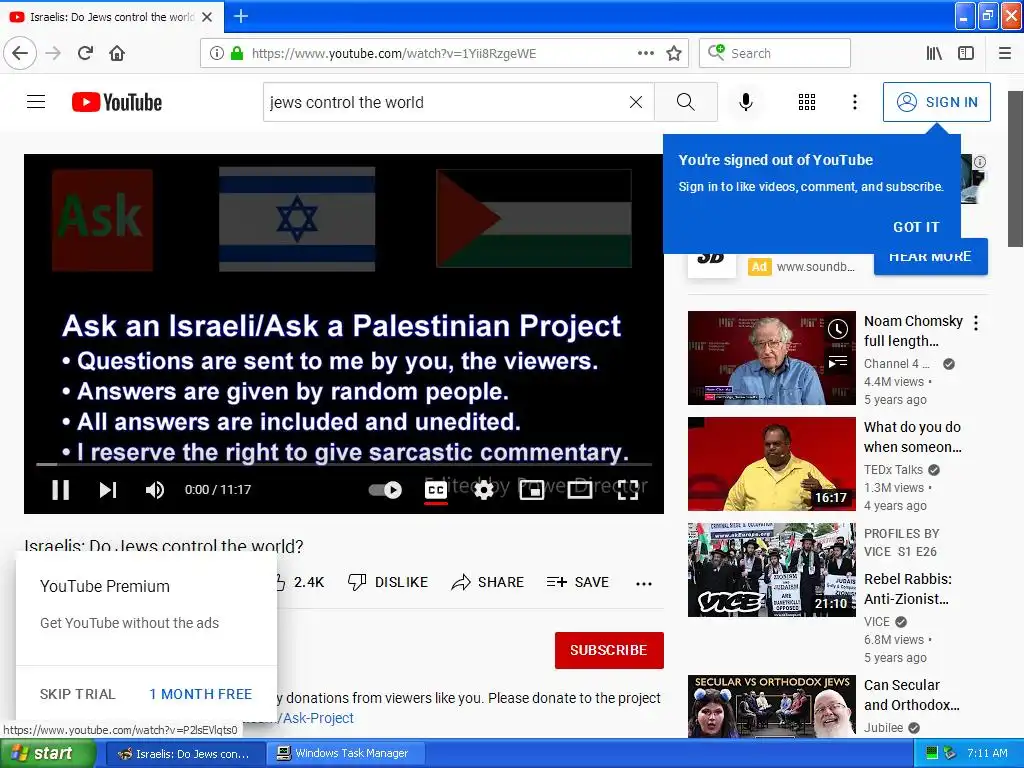
Task: Open the Windows start menu
Action: click(47, 754)
